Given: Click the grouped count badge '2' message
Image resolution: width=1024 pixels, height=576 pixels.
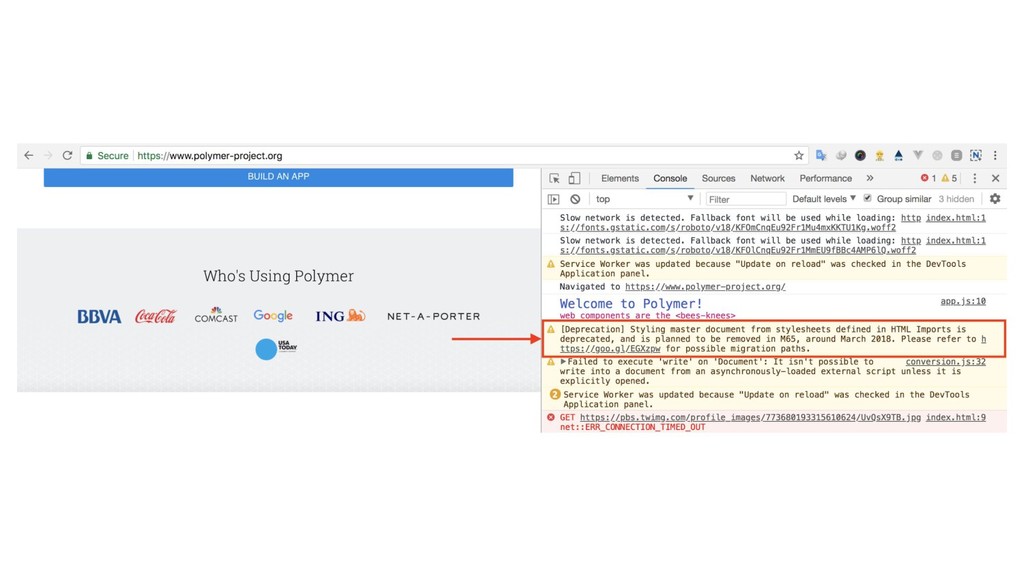Looking at the screenshot, I should point(555,394).
